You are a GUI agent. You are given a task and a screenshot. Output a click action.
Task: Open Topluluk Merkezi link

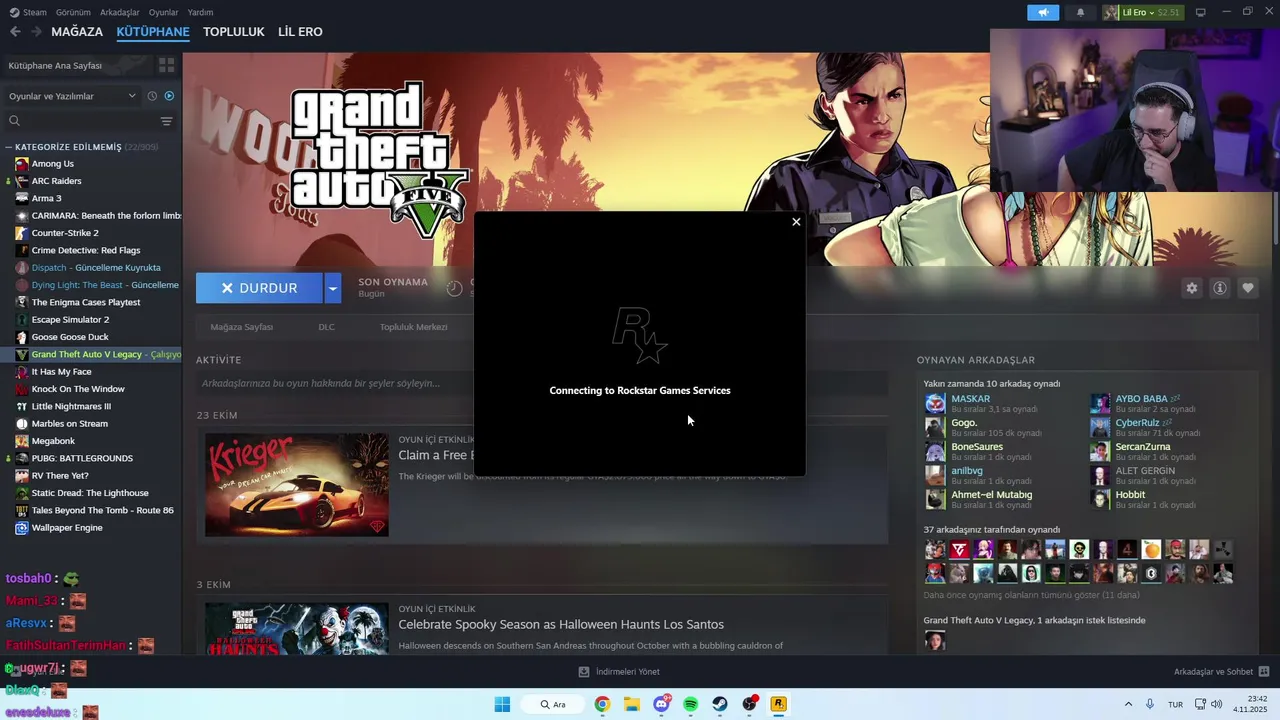point(413,327)
